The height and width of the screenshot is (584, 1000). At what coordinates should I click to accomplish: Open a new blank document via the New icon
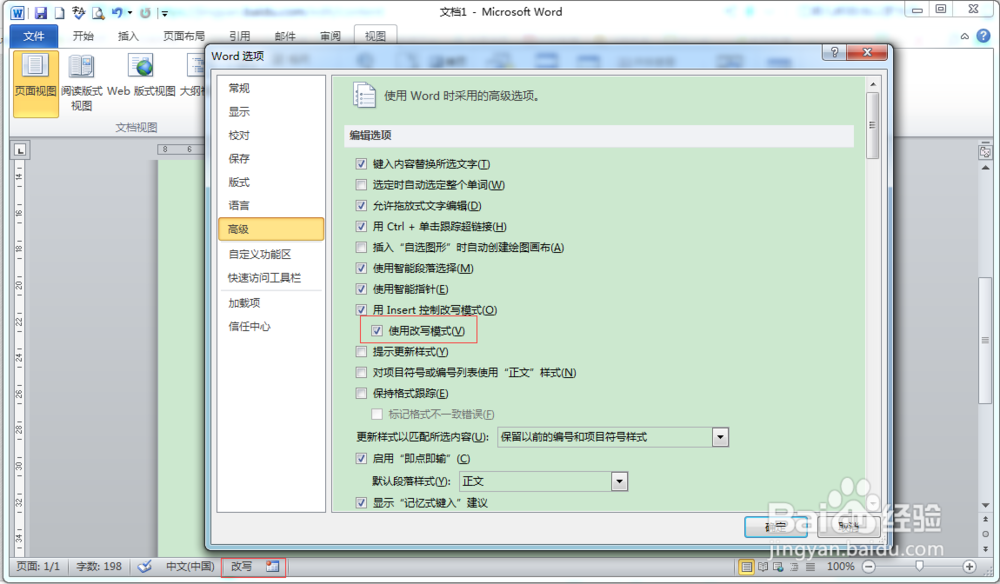pyautogui.click(x=58, y=13)
